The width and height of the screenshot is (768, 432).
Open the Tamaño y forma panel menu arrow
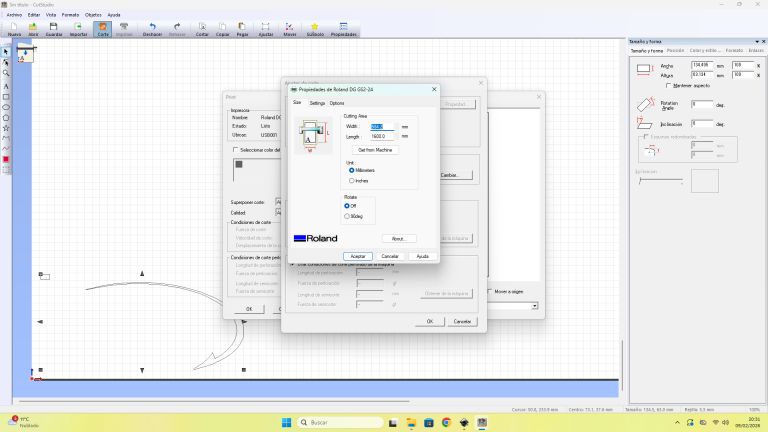pos(757,42)
